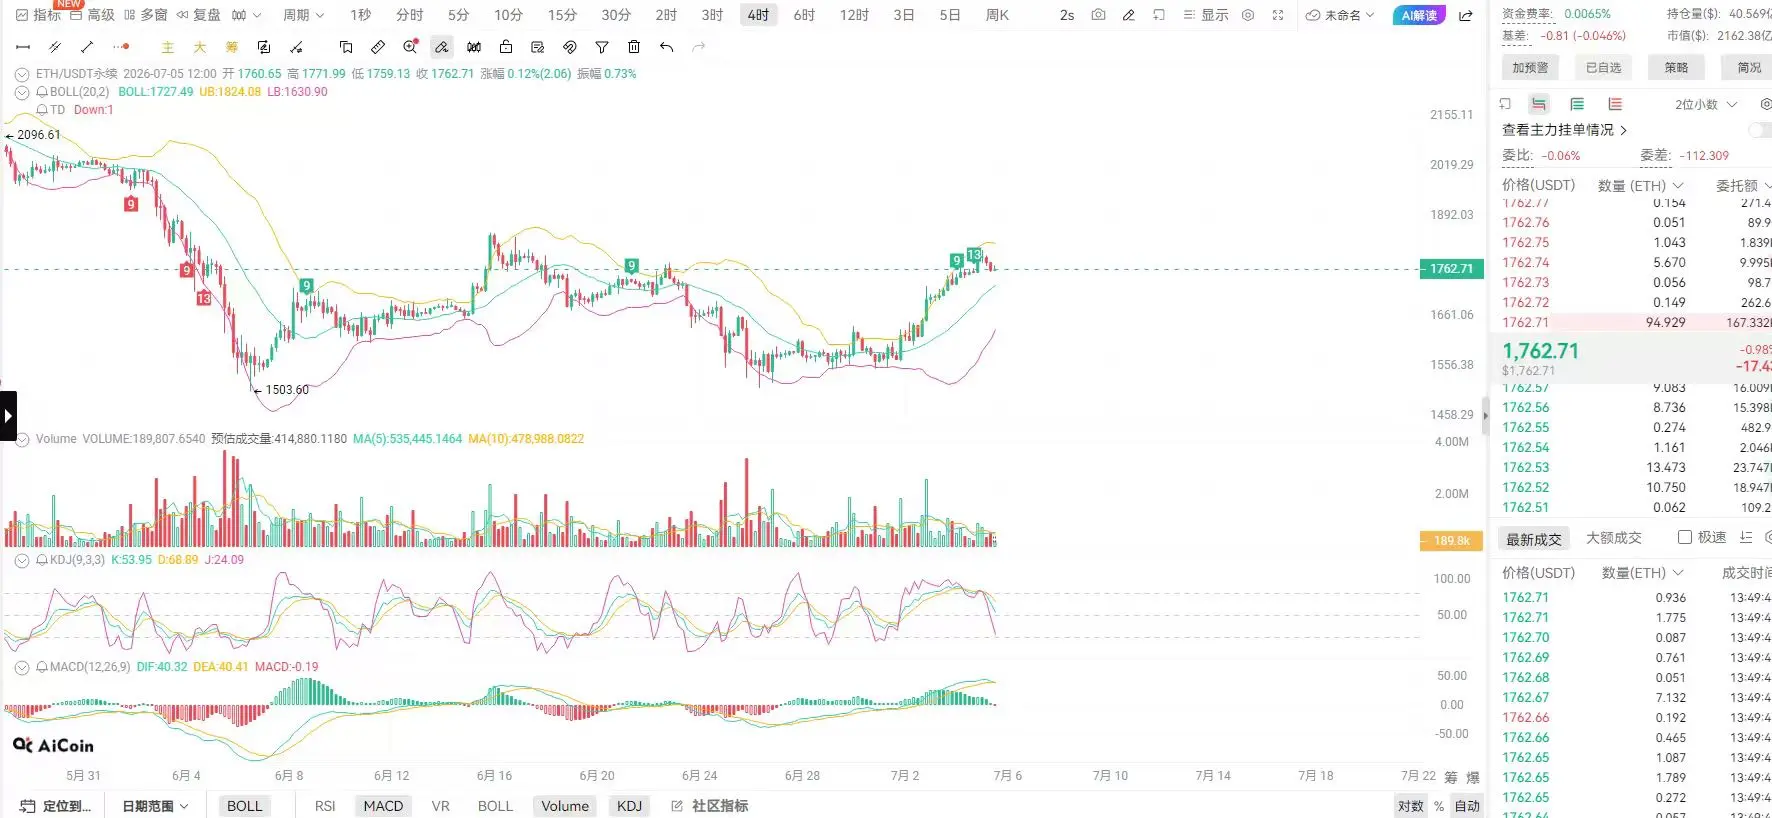Click the 筹 chip distribution icon in drawing toolbar
The height and width of the screenshot is (818, 1772).
tap(232, 47)
